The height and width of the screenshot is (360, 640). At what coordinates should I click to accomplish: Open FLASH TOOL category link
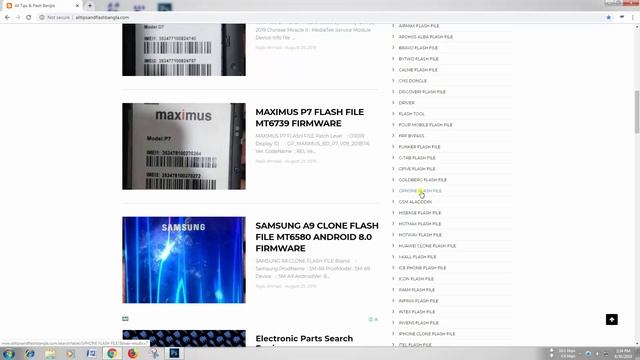411,114
